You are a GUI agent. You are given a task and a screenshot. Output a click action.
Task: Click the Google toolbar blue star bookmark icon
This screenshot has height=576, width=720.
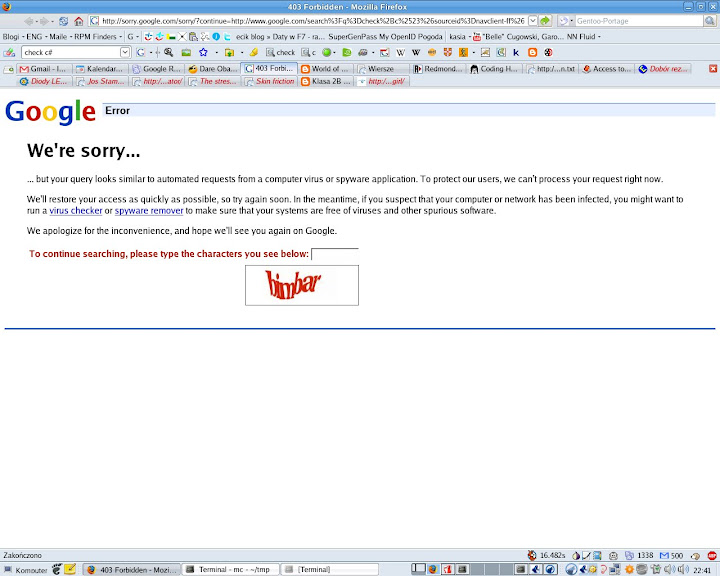tap(203, 52)
